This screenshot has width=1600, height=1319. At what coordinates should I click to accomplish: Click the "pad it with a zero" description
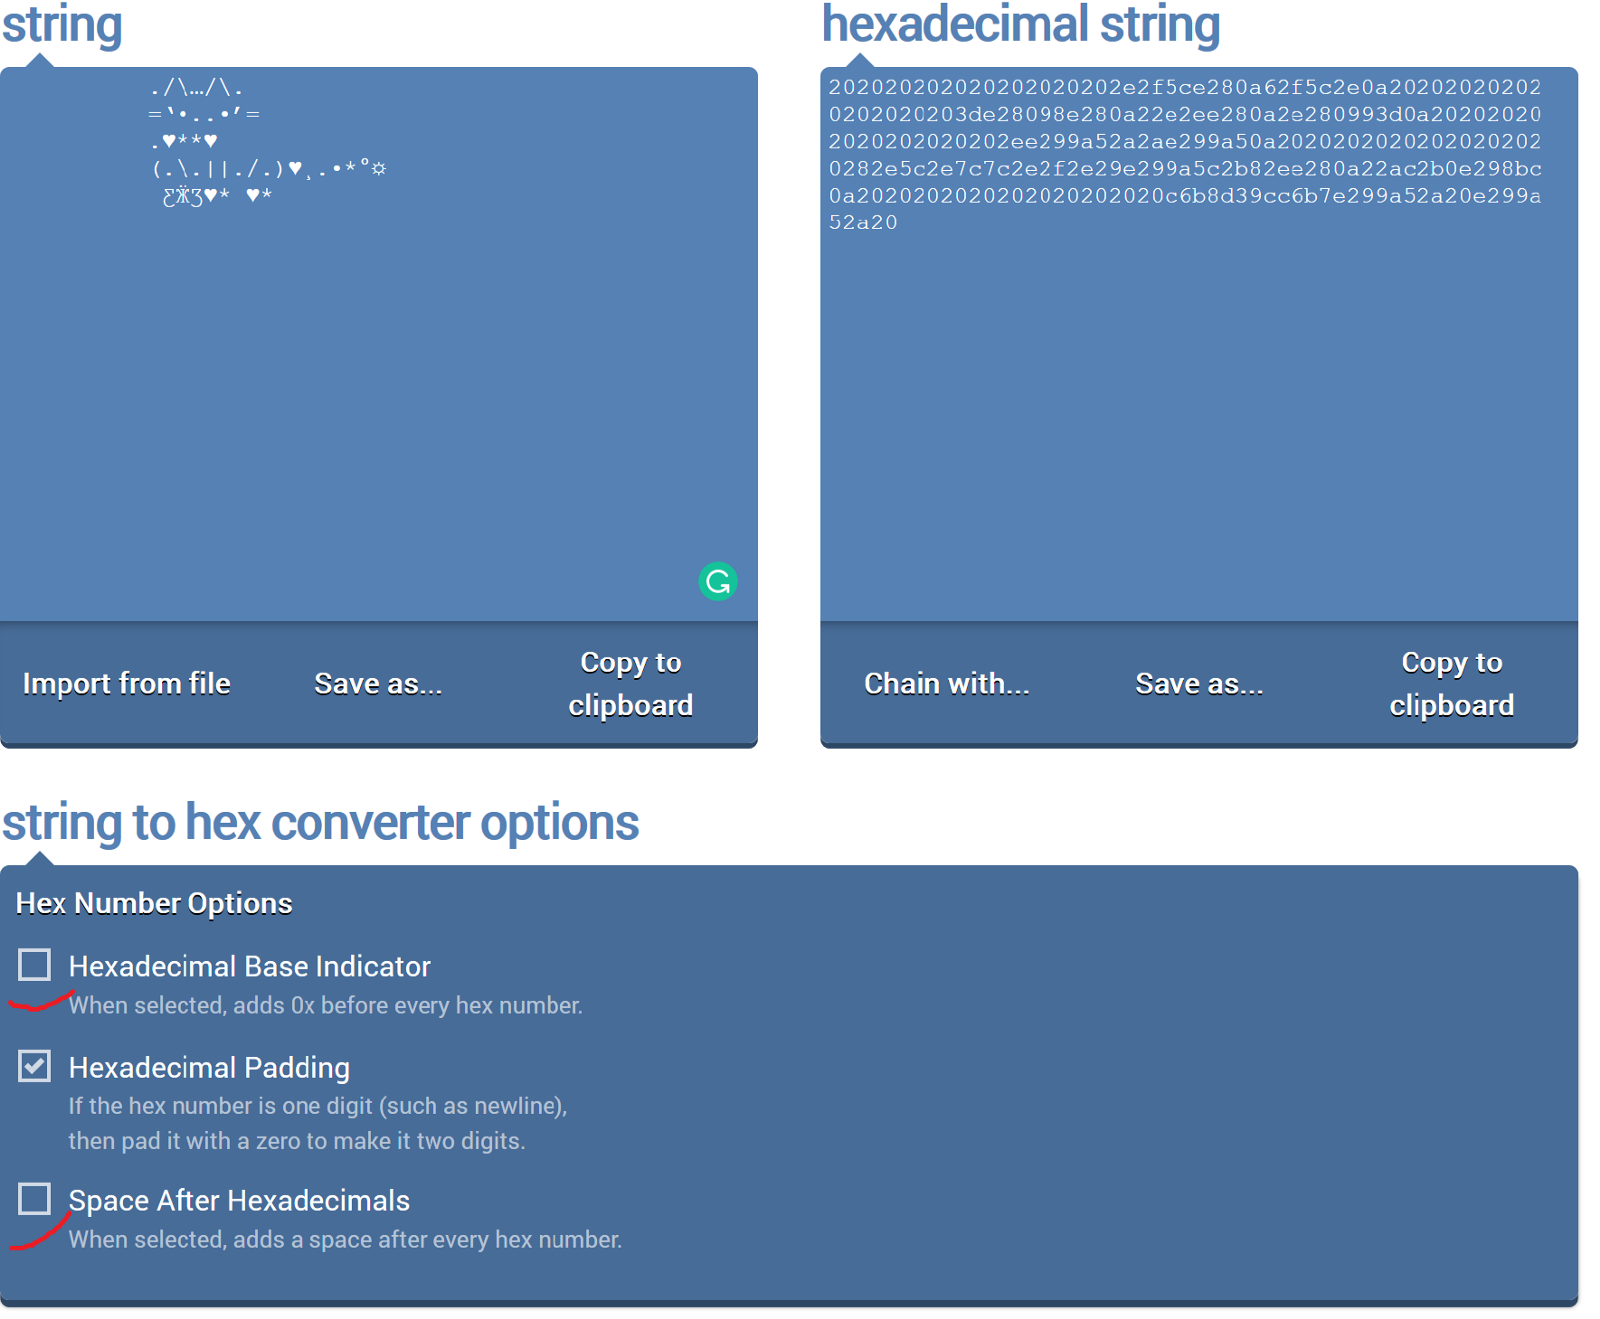[x=296, y=1141]
